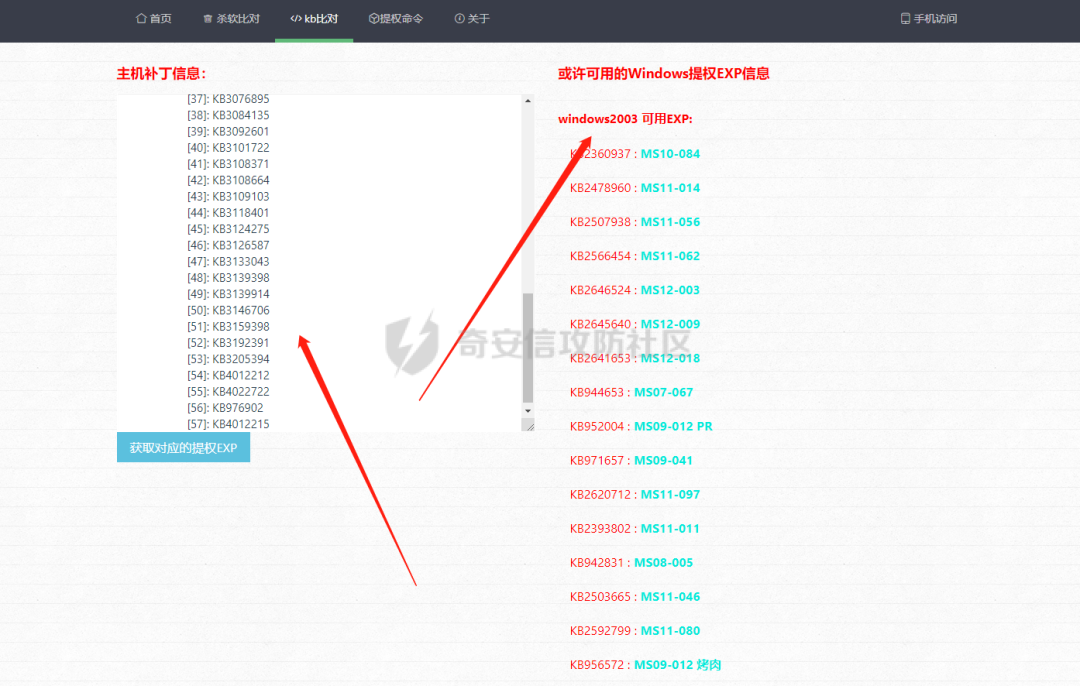Open the 杀软比对 navigation item

click(231, 19)
